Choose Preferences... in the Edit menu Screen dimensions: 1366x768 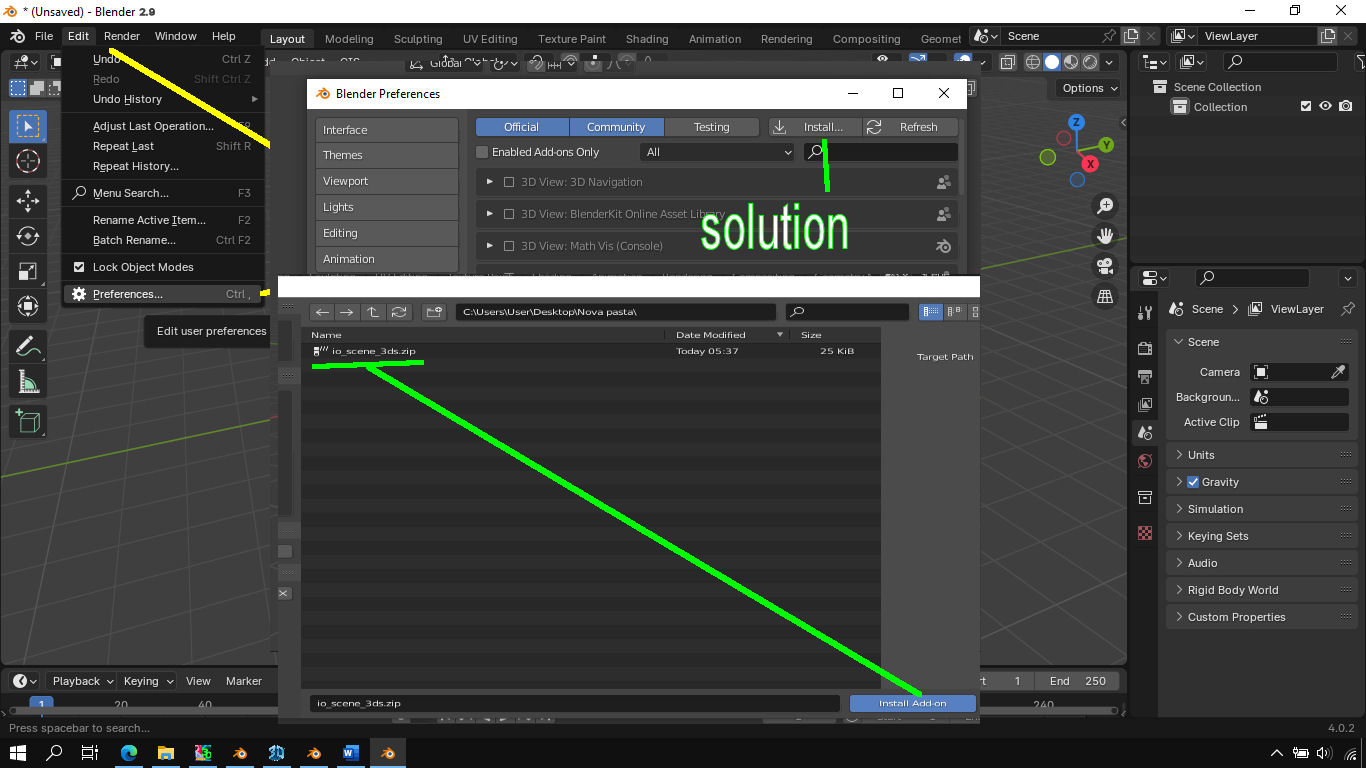(x=164, y=294)
